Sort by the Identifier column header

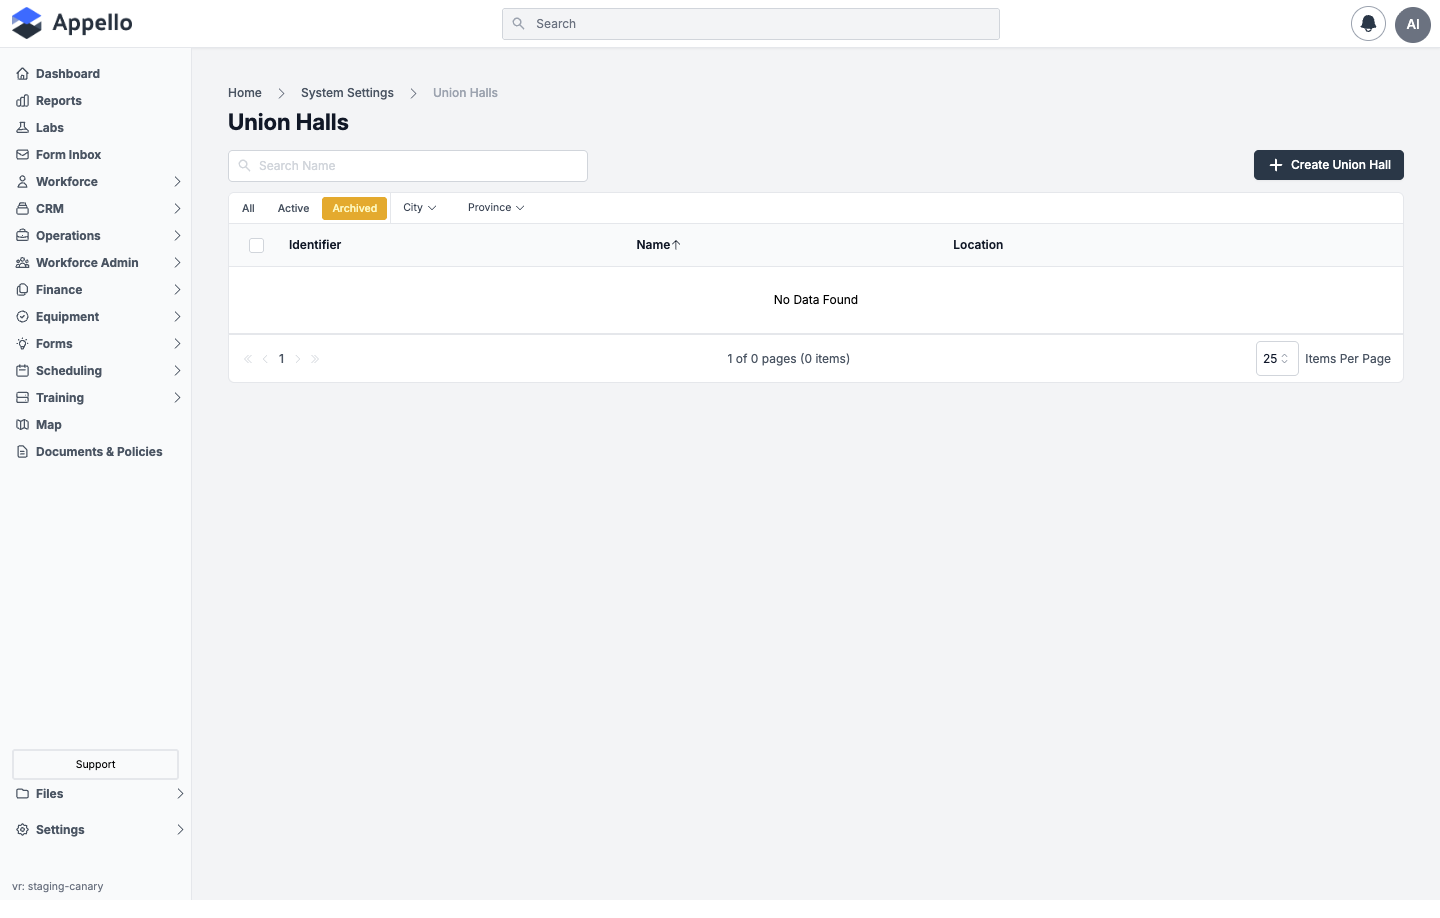[x=315, y=245]
